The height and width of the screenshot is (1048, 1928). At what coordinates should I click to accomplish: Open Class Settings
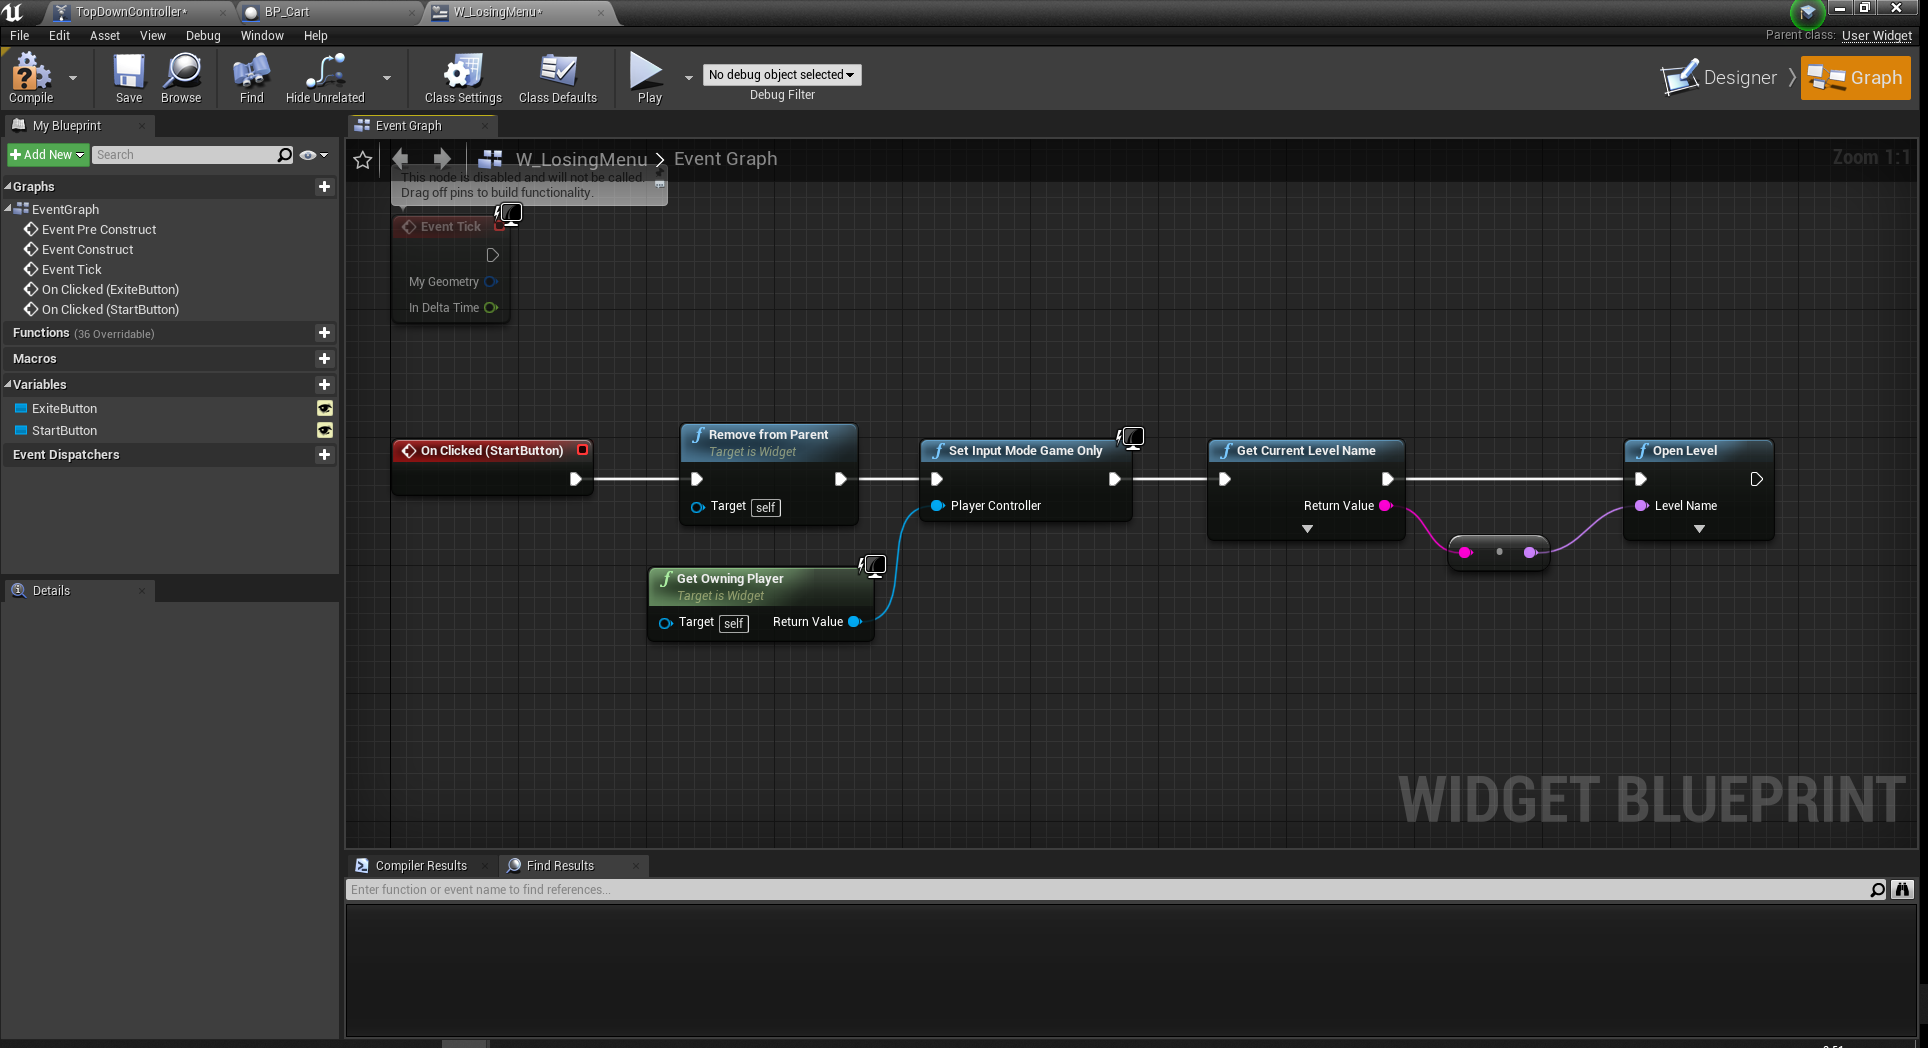click(463, 78)
